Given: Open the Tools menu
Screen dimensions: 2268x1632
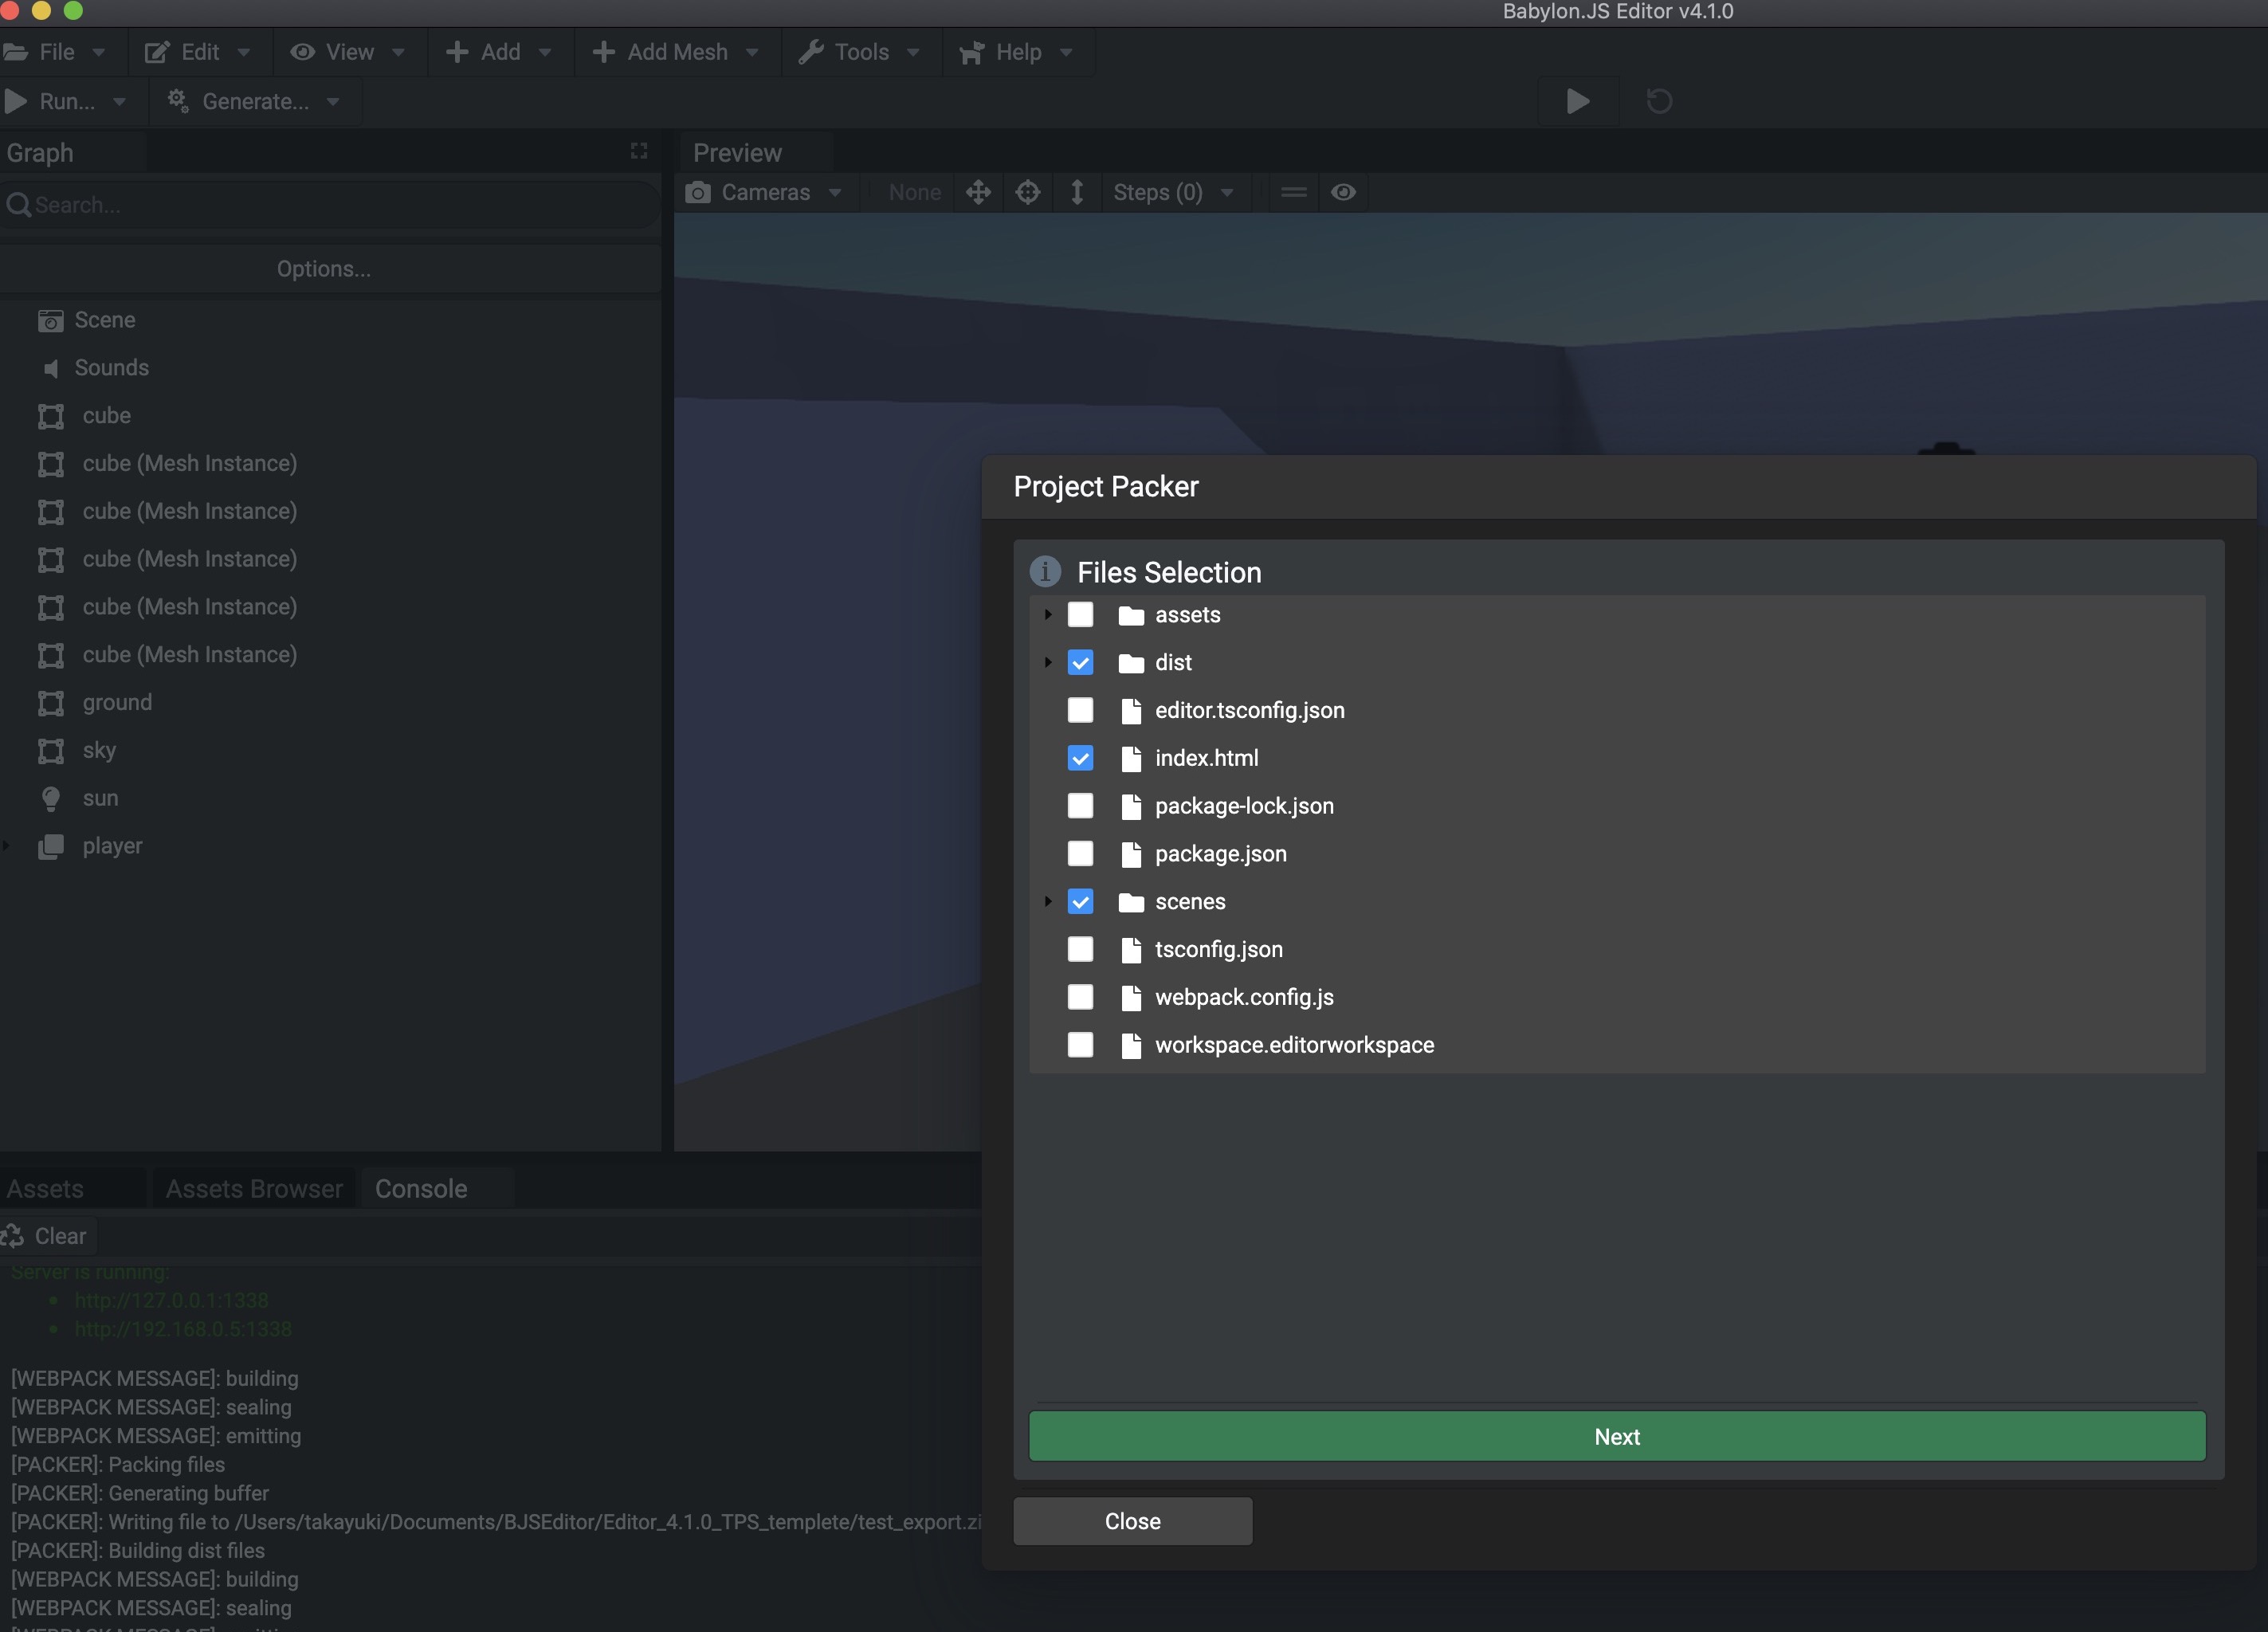Looking at the screenshot, I should tap(858, 51).
